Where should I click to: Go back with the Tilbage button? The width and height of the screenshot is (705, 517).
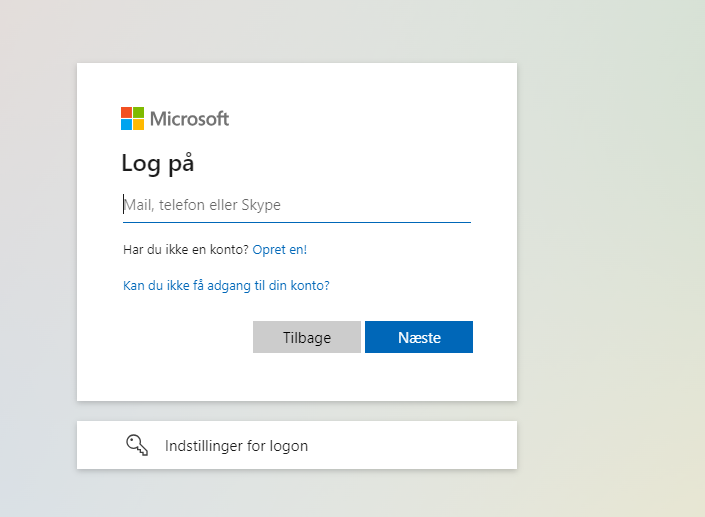(307, 337)
